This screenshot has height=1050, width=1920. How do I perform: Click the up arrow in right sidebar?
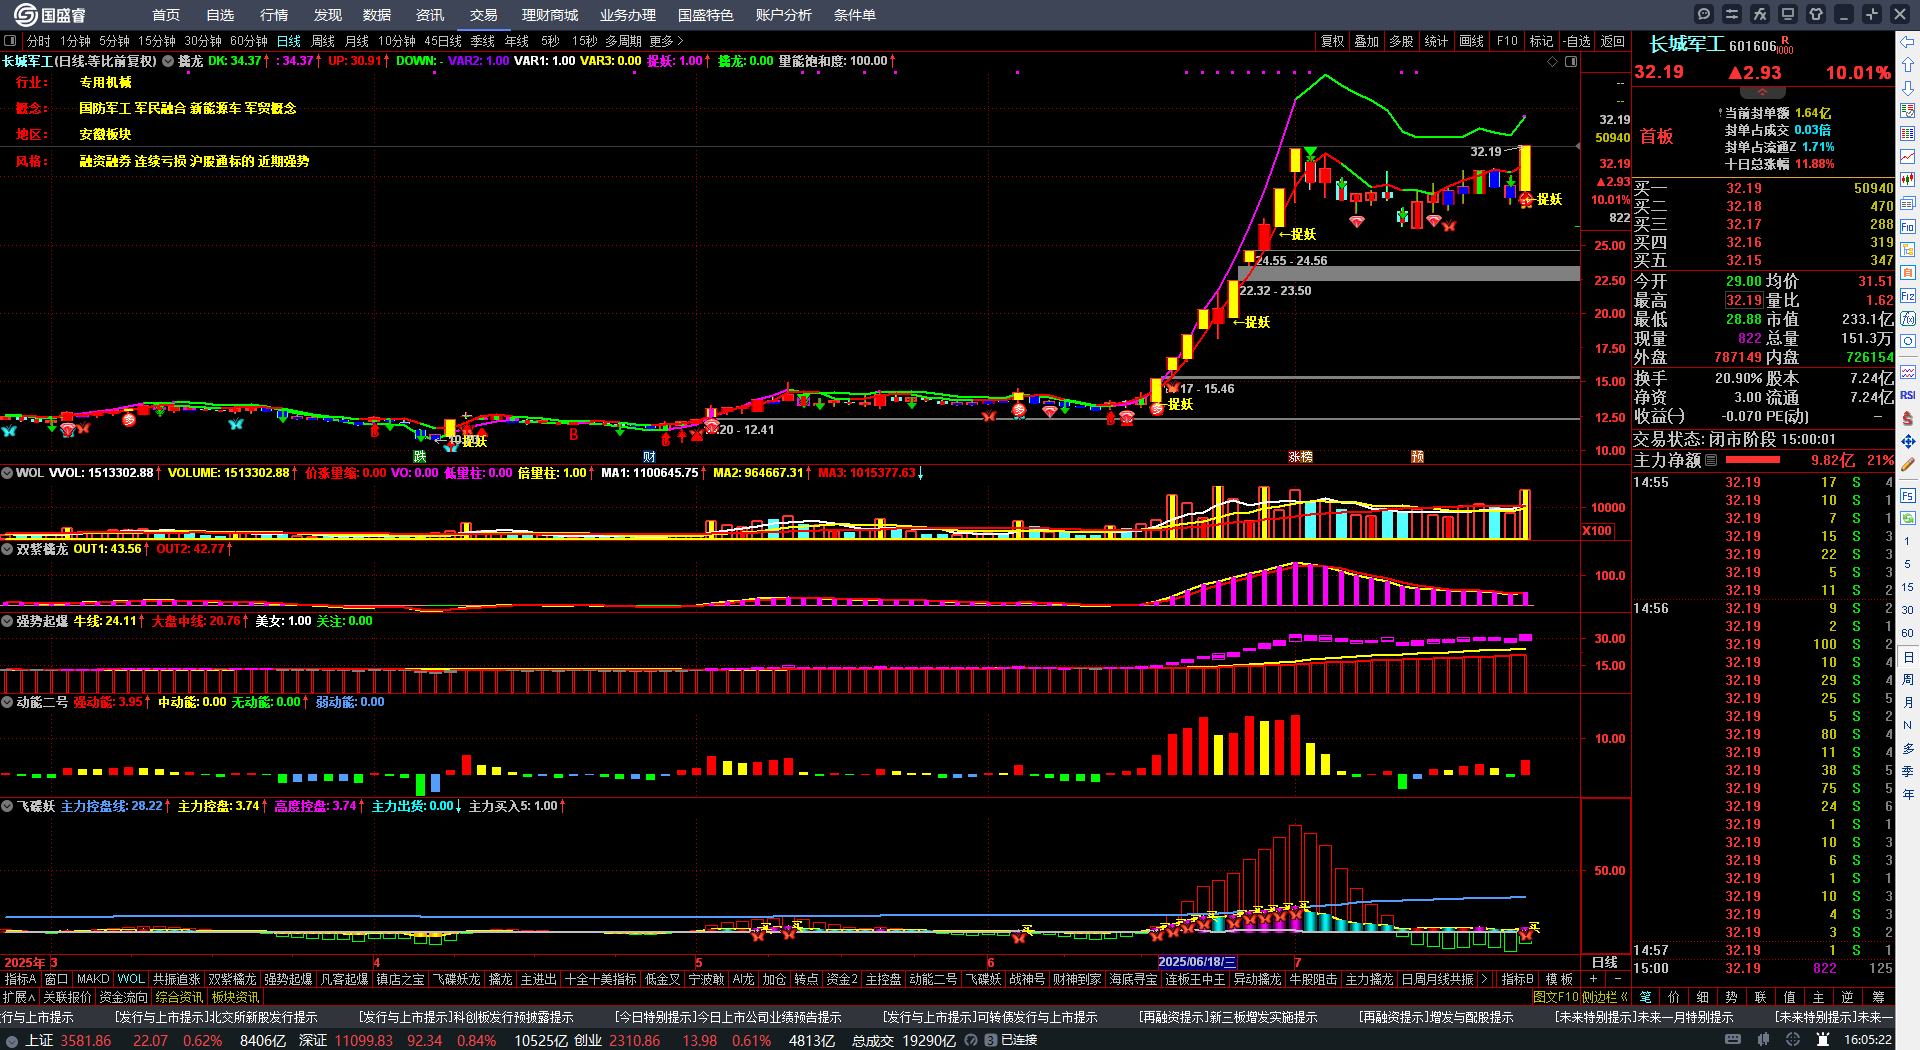[1908, 65]
